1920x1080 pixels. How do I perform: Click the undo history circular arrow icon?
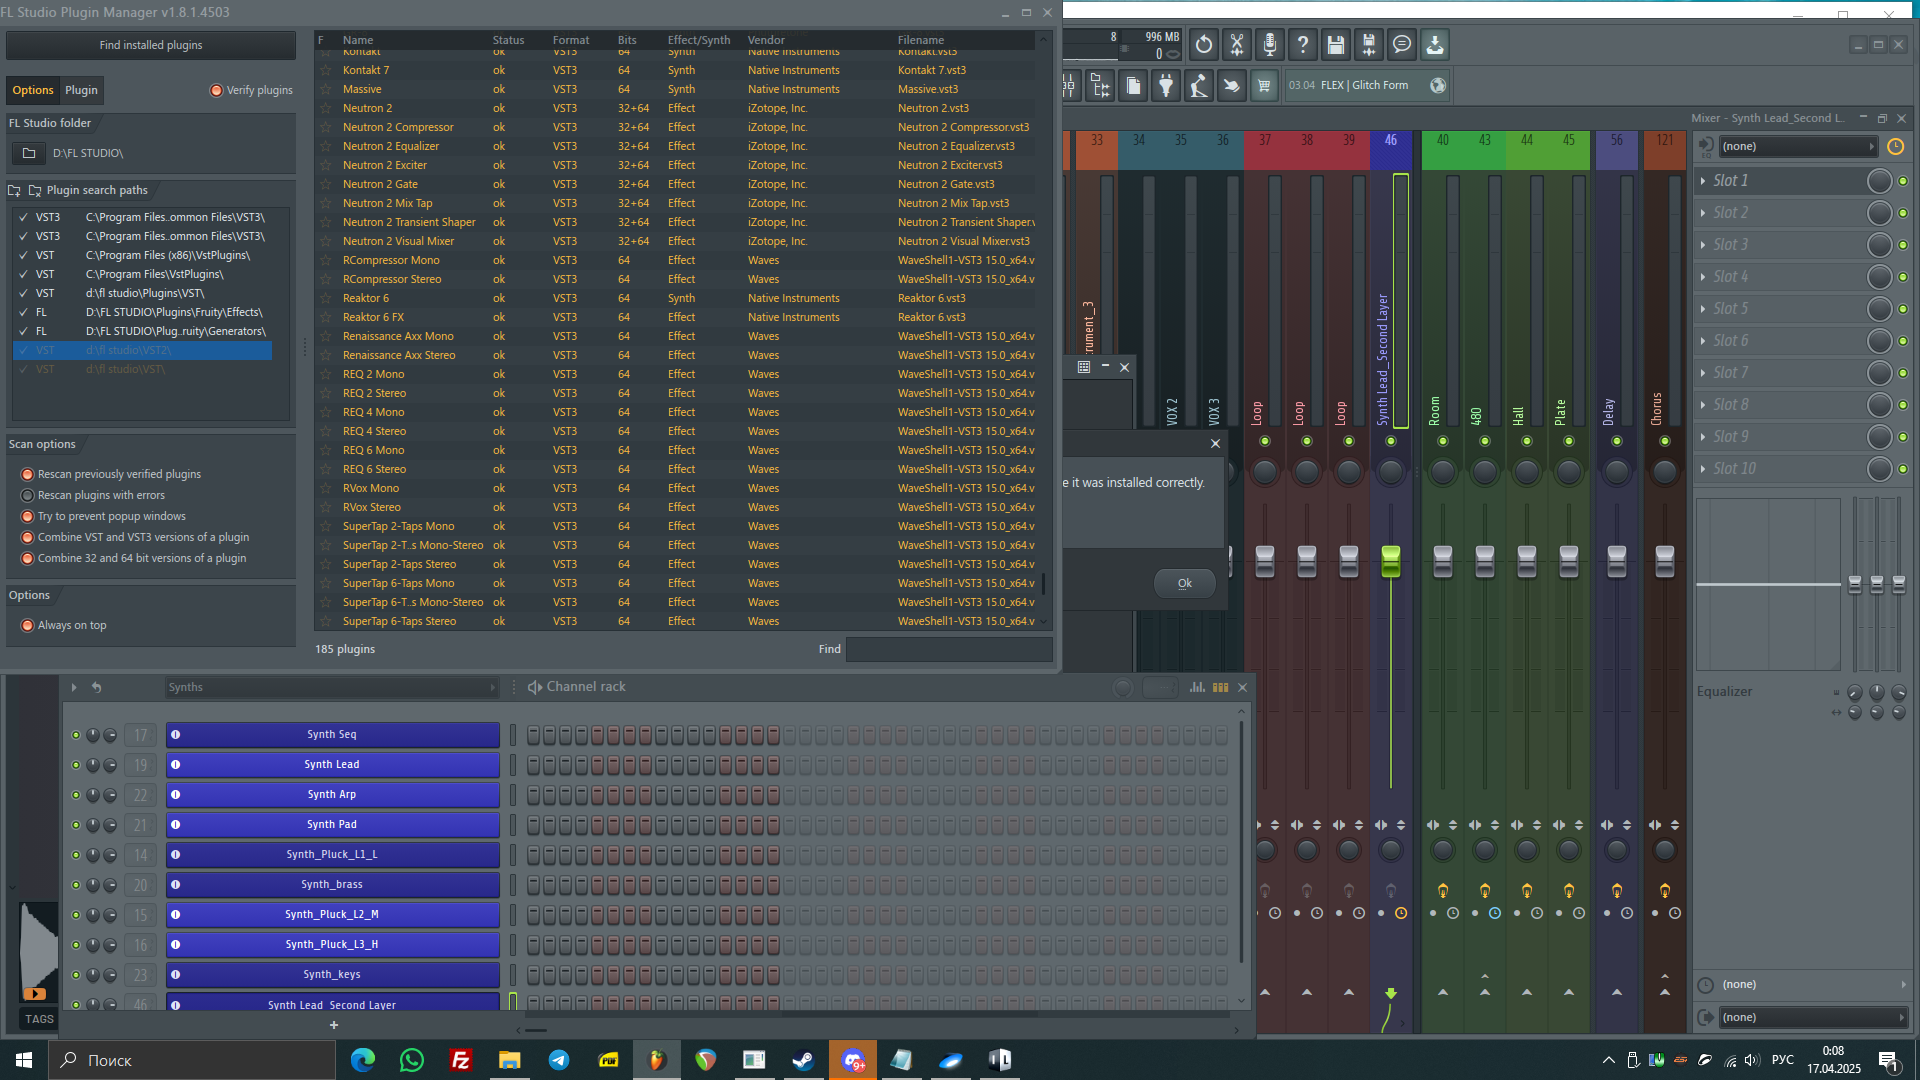point(1204,44)
